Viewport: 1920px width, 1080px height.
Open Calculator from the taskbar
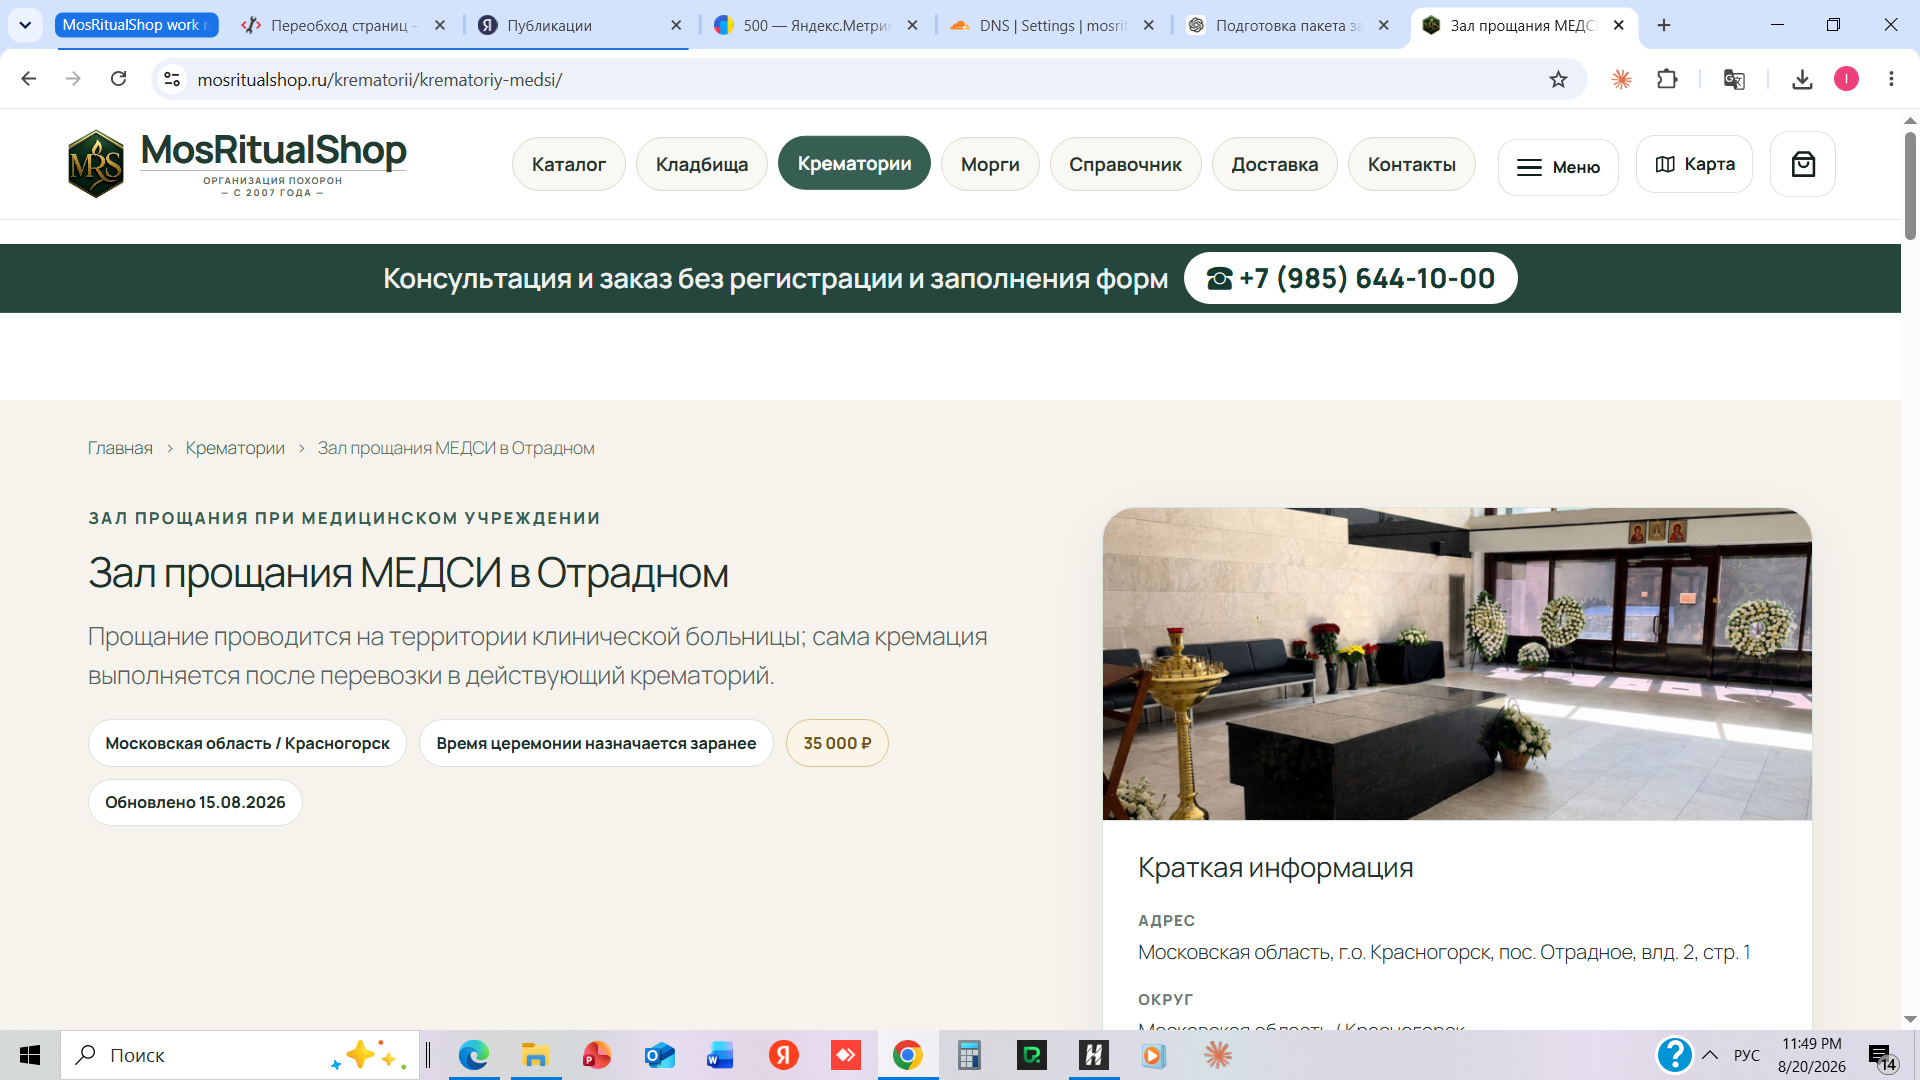coord(969,1055)
